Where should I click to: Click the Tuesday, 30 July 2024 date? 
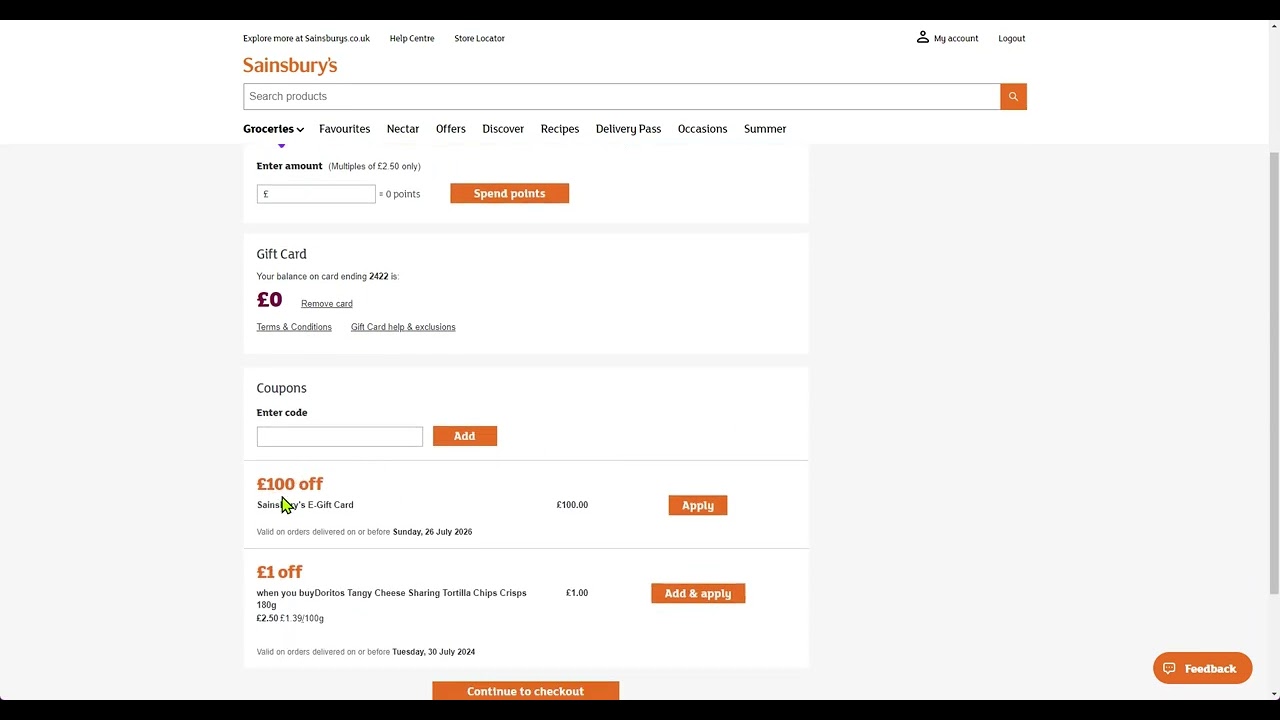point(434,652)
